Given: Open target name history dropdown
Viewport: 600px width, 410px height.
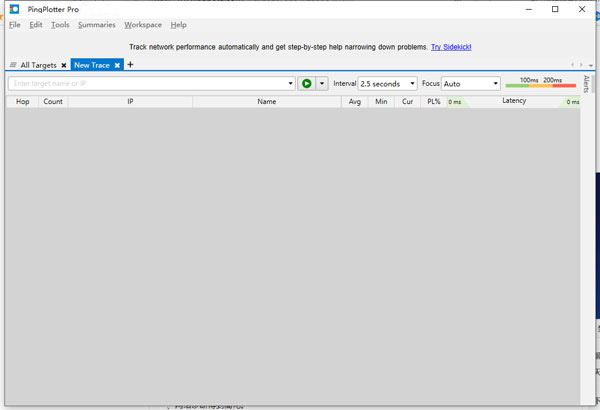Looking at the screenshot, I should click(x=291, y=84).
